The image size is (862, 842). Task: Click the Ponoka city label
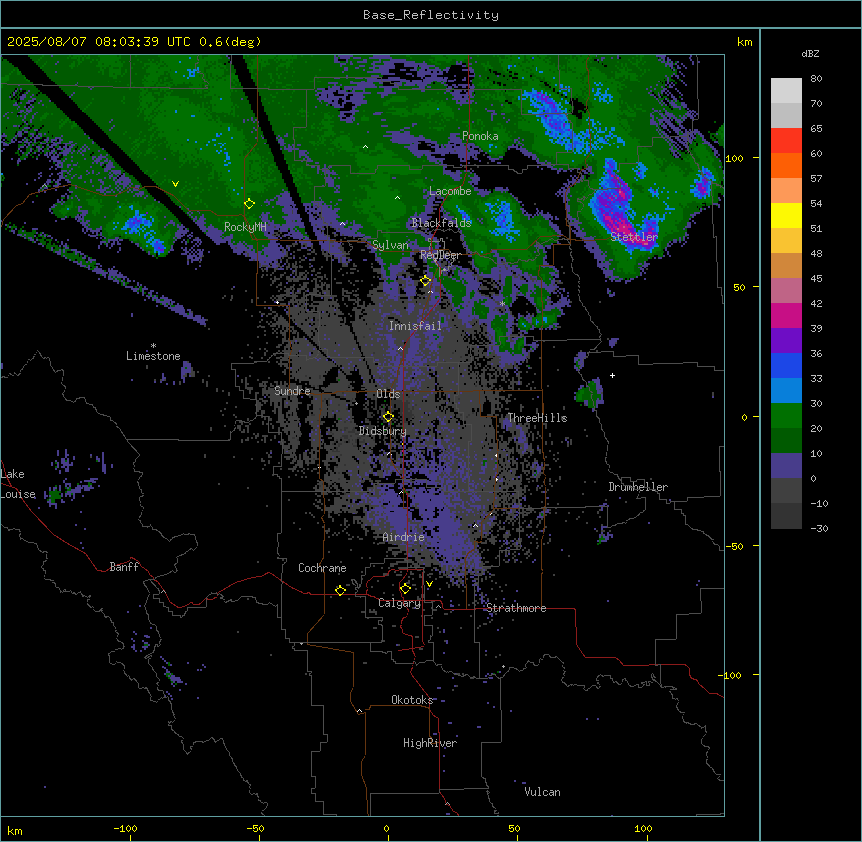(480, 136)
